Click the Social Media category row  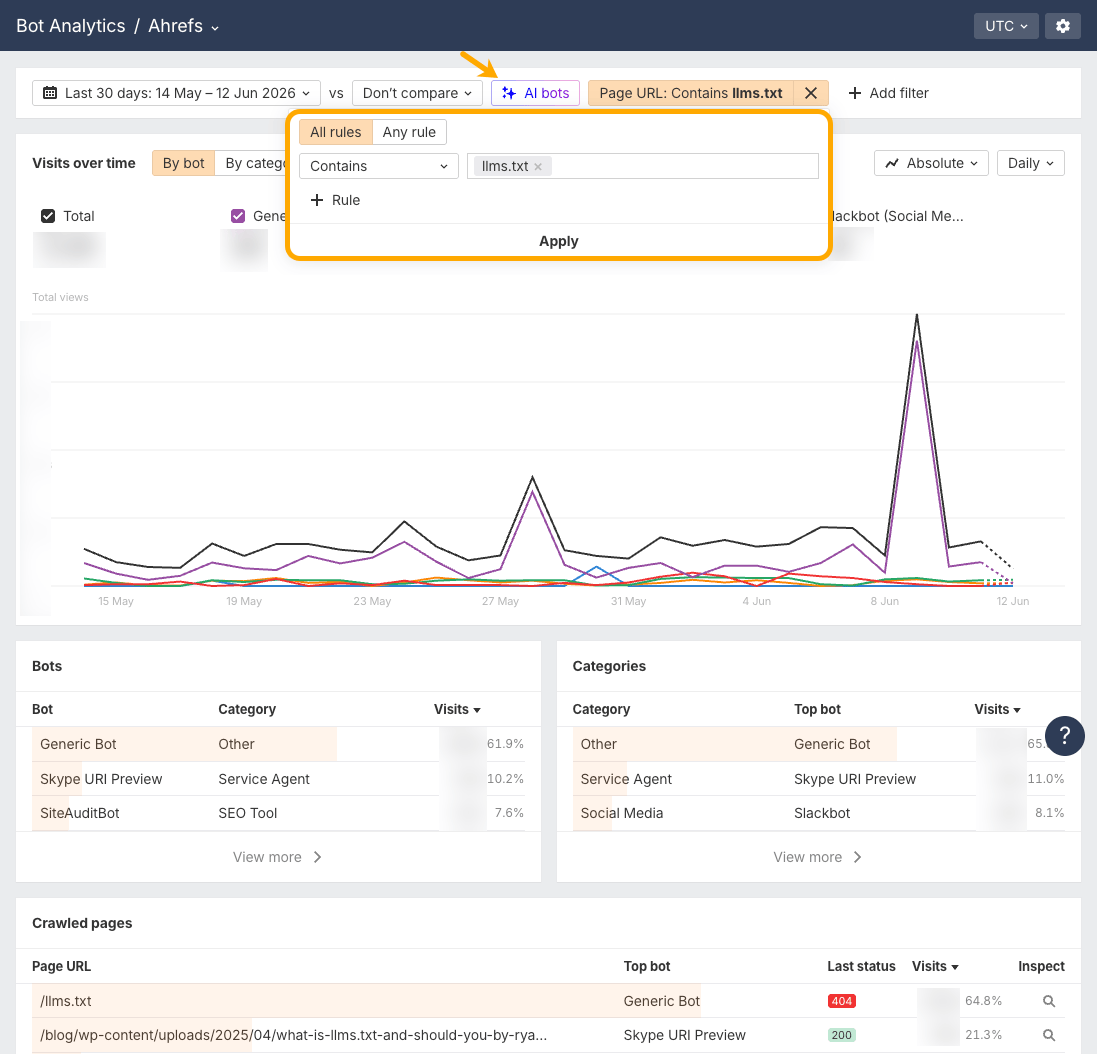click(x=819, y=813)
